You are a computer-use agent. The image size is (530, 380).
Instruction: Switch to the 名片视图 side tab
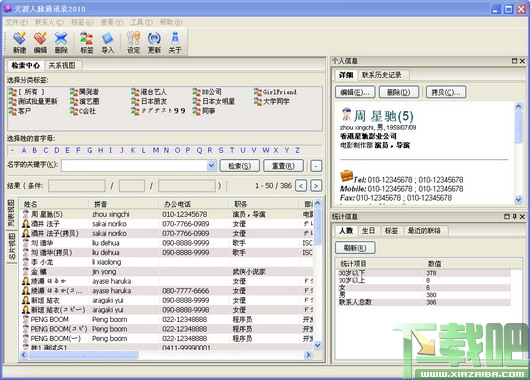tap(12, 247)
